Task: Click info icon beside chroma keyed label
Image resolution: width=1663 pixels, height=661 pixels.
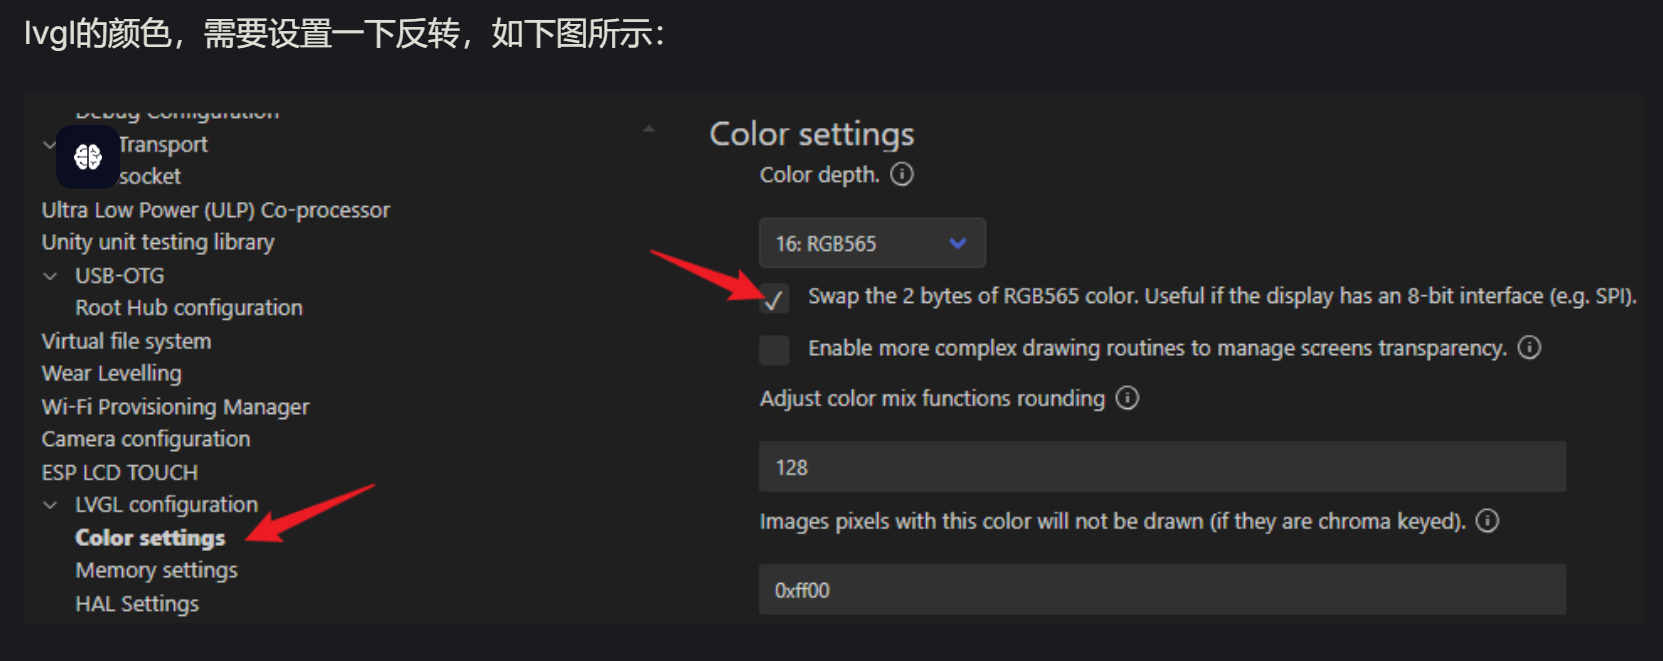Action: (x=1487, y=521)
